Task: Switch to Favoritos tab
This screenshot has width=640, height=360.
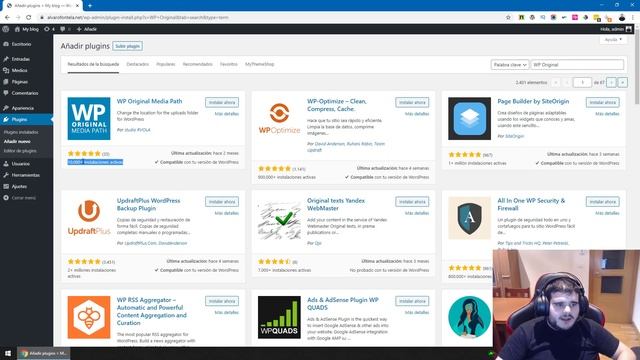Action: 229,64
